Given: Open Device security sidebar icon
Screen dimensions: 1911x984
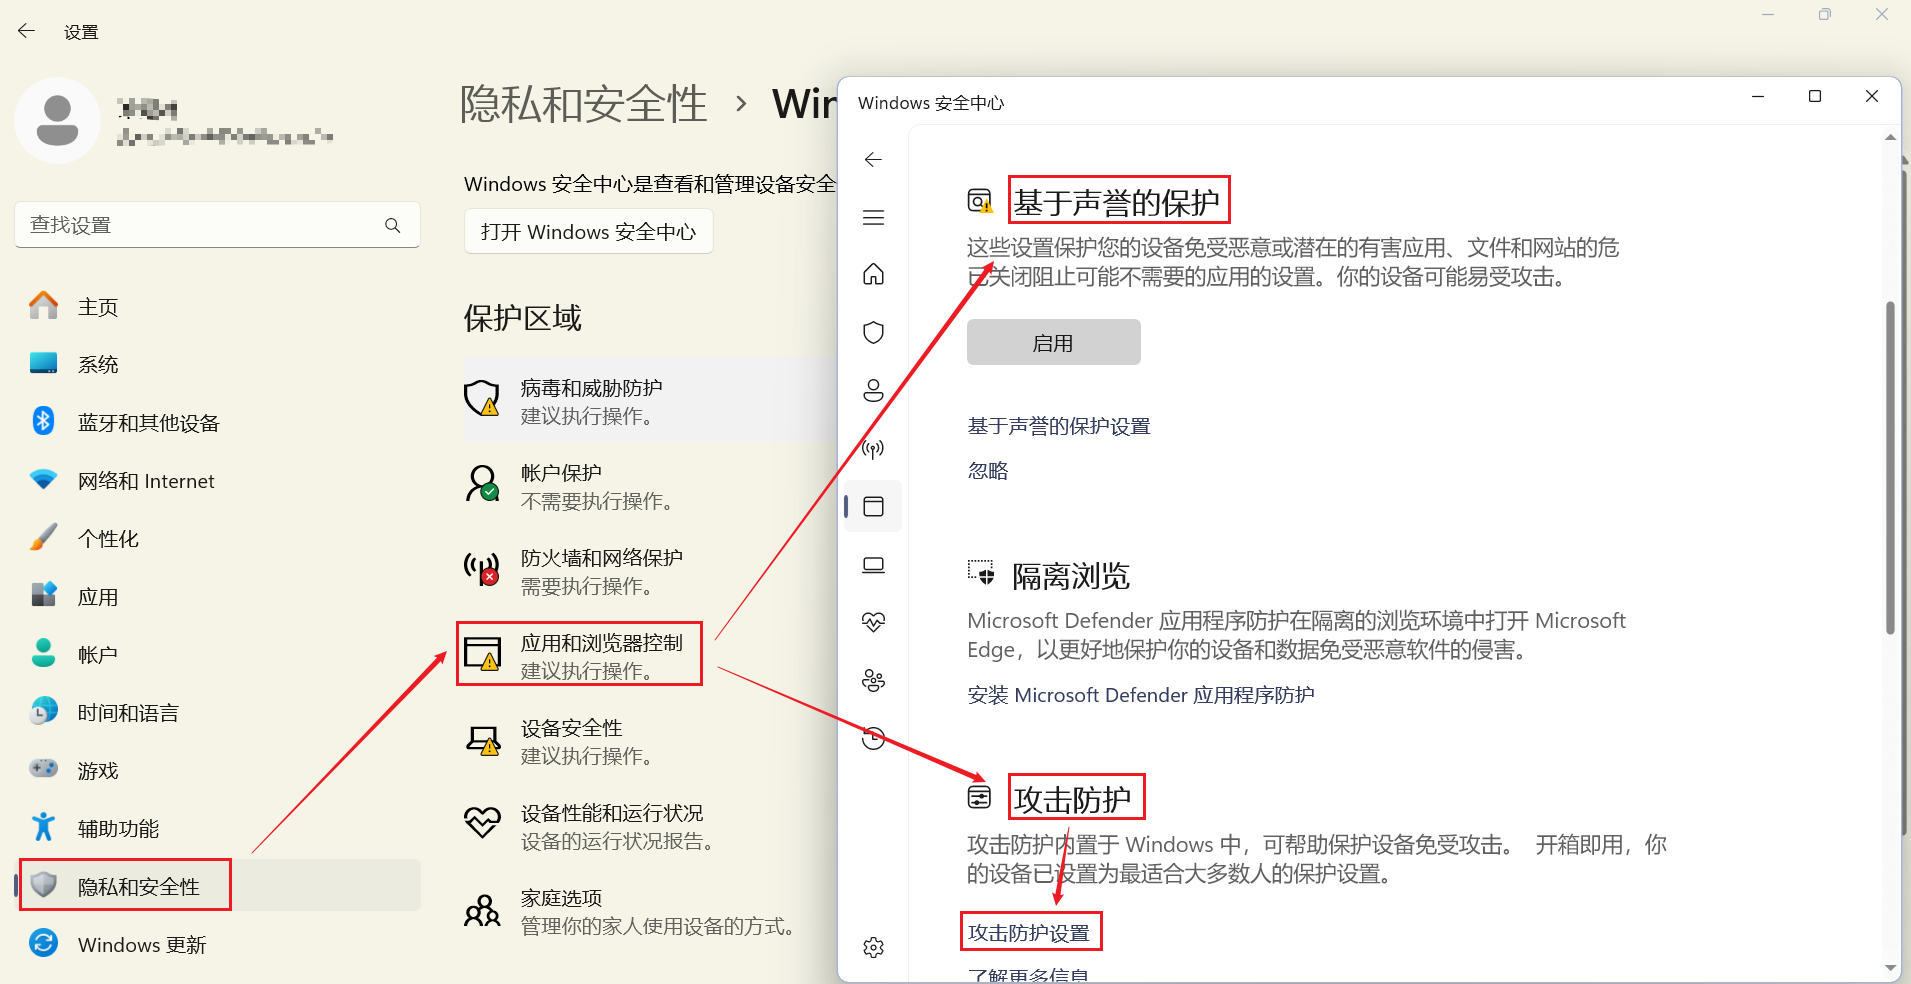Looking at the screenshot, I should click(873, 565).
